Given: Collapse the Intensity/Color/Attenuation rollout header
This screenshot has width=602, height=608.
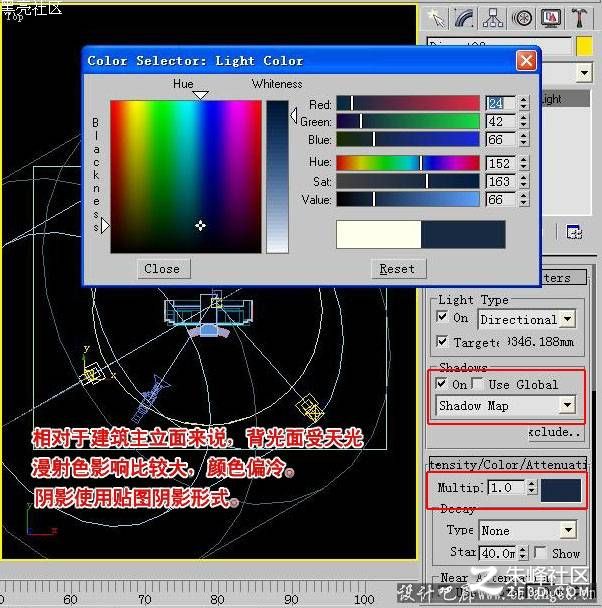Looking at the screenshot, I should pos(508,464).
